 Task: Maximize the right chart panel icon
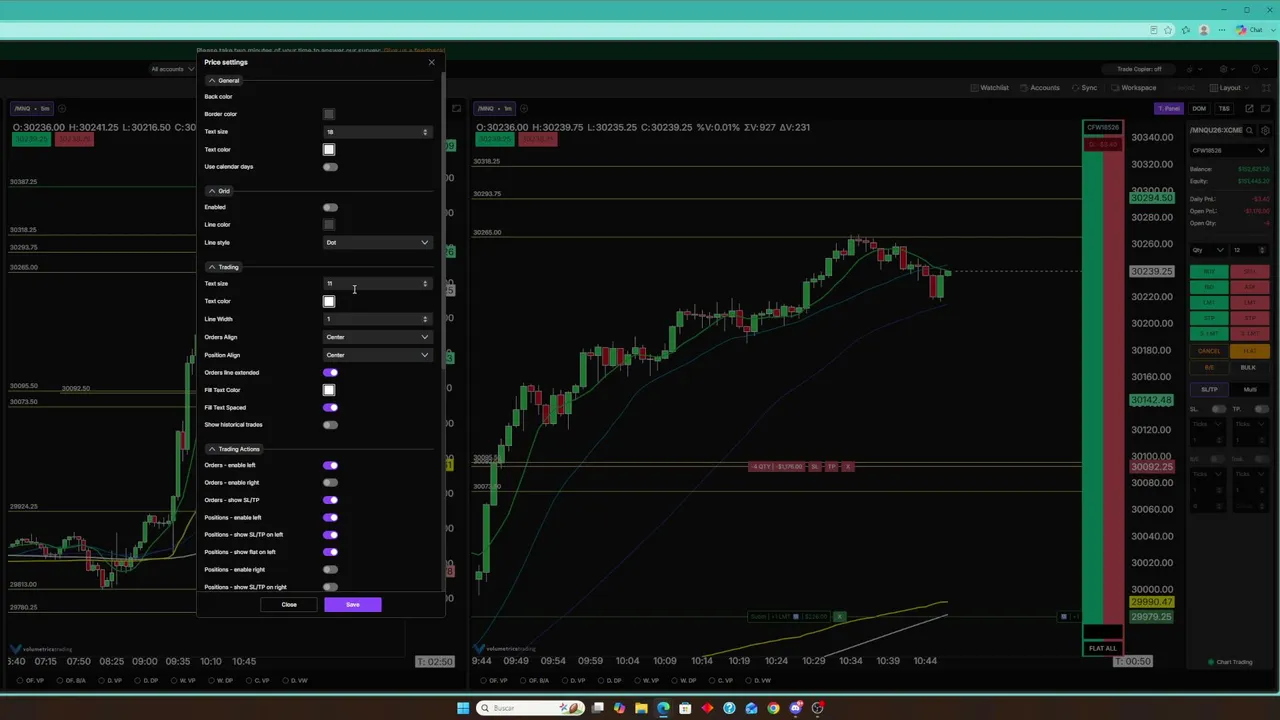pos(1266,108)
